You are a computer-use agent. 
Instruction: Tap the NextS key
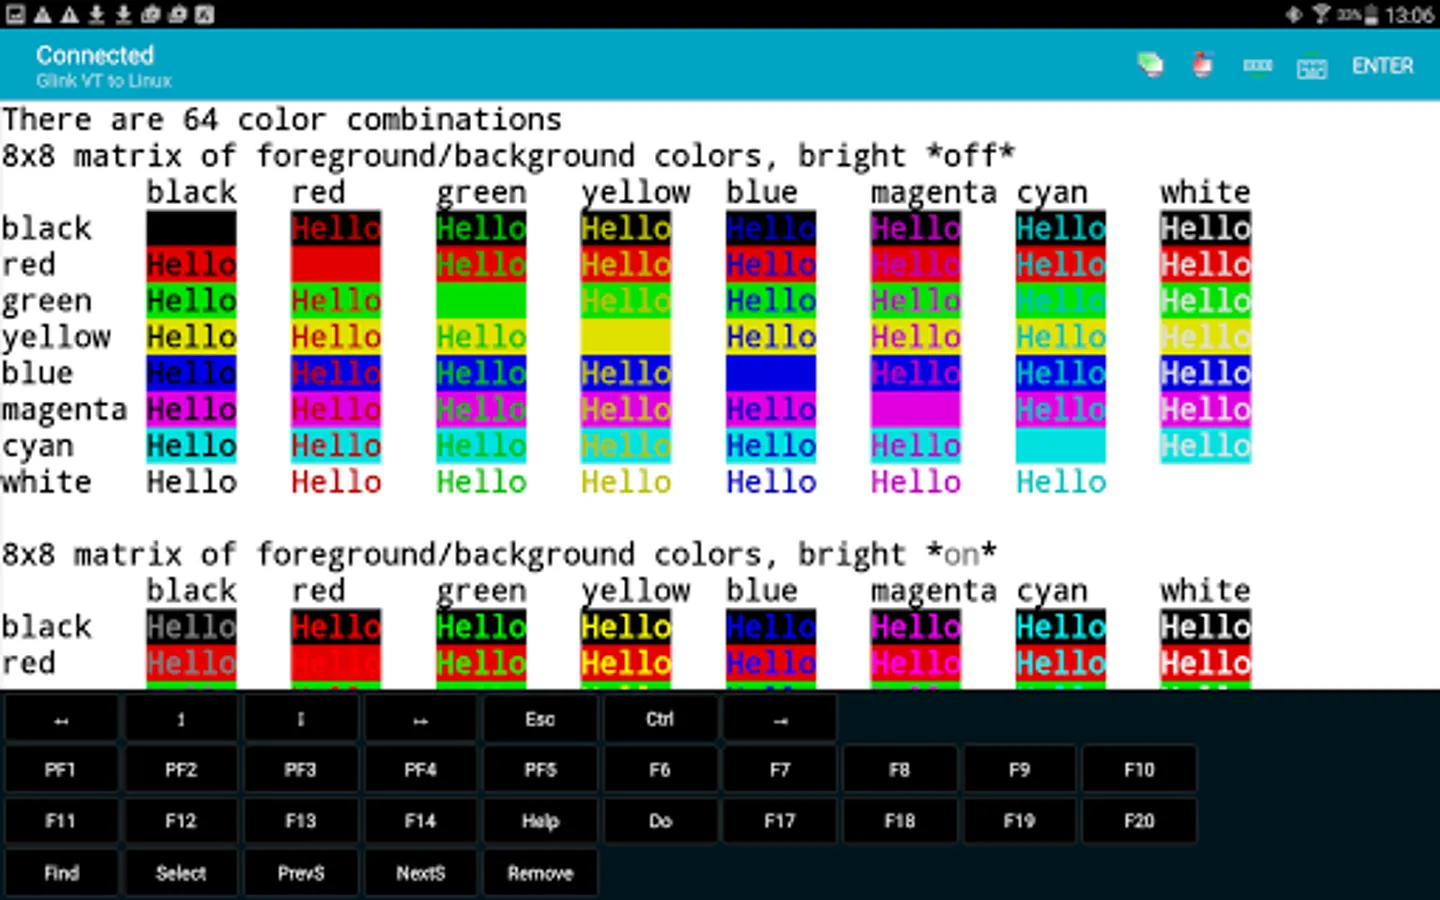pyautogui.click(x=420, y=873)
